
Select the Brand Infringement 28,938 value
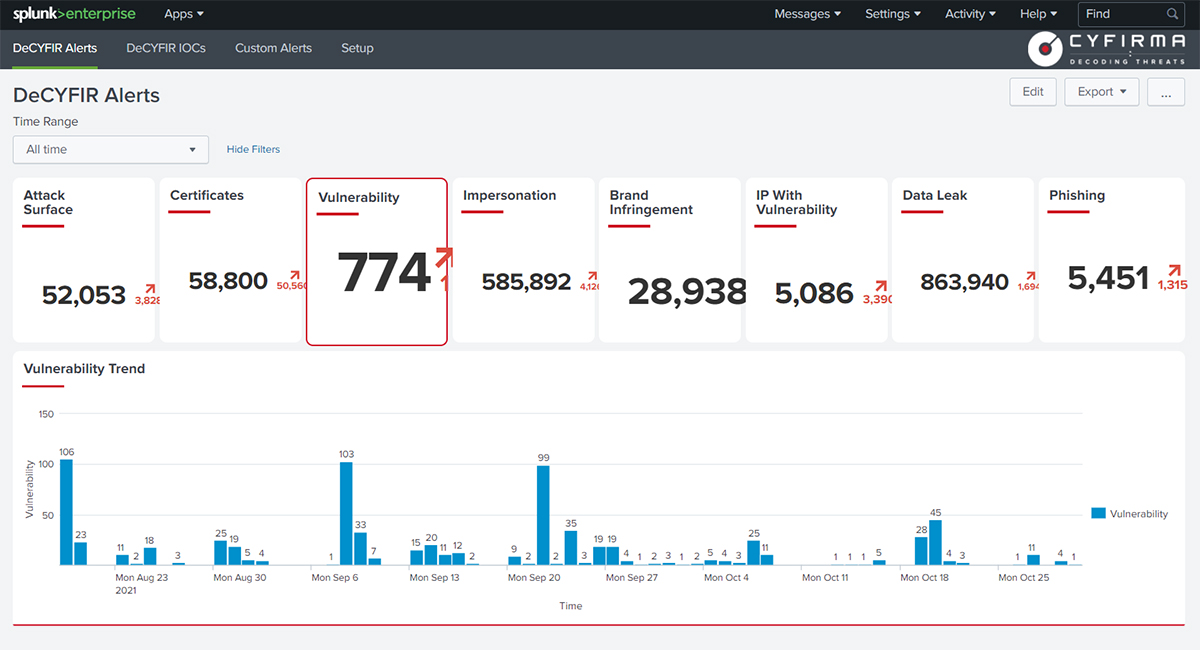[x=686, y=292]
